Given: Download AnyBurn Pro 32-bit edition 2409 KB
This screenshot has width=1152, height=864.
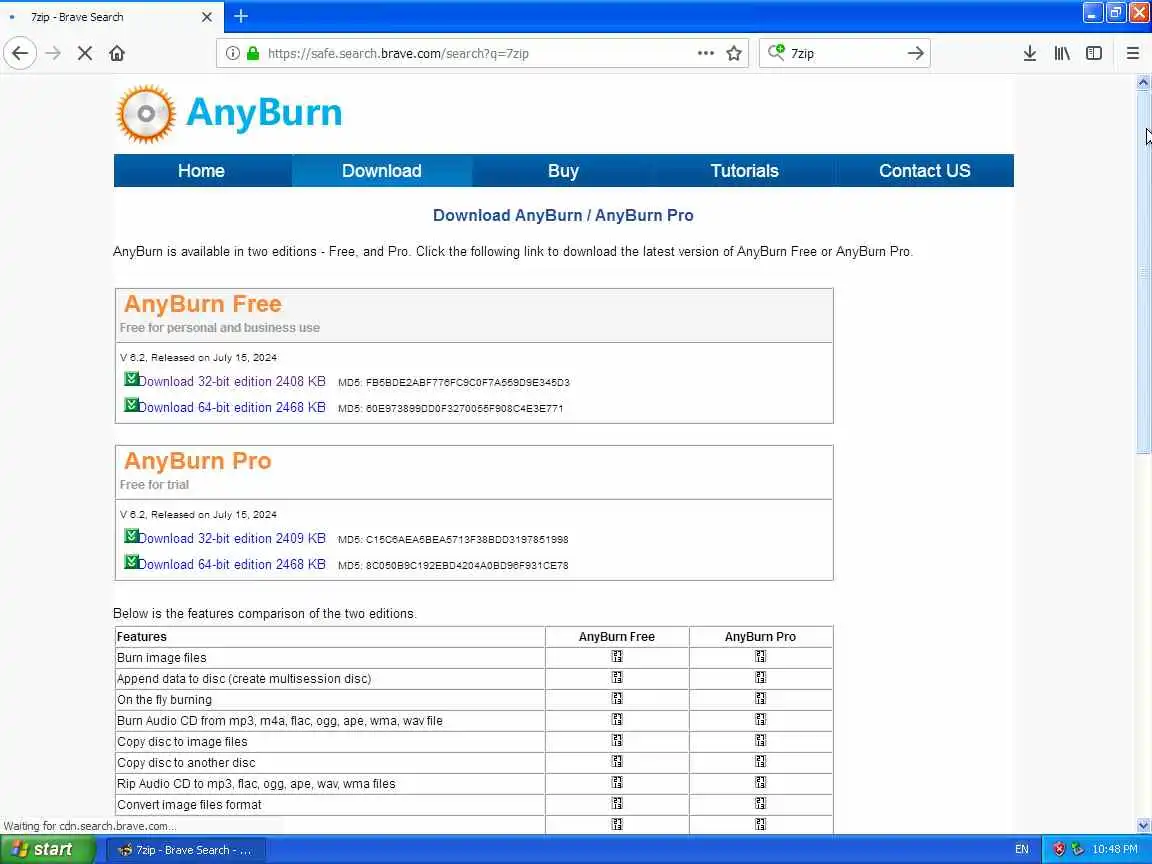Looking at the screenshot, I should coord(231,539).
